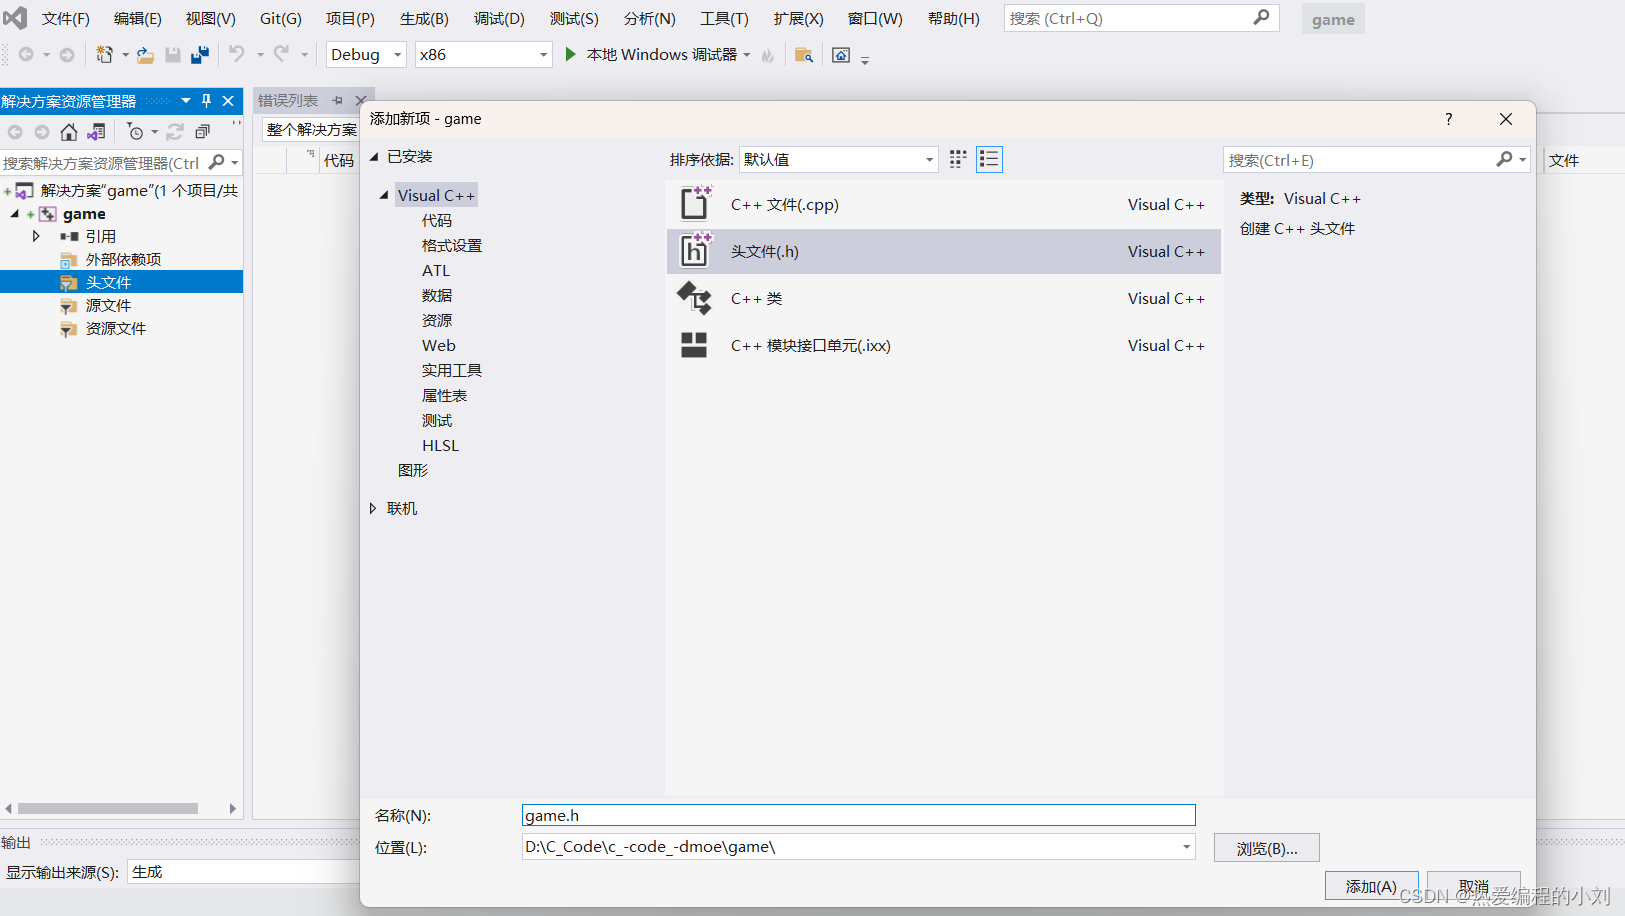Expand the Online templates node

click(x=373, y=508)
